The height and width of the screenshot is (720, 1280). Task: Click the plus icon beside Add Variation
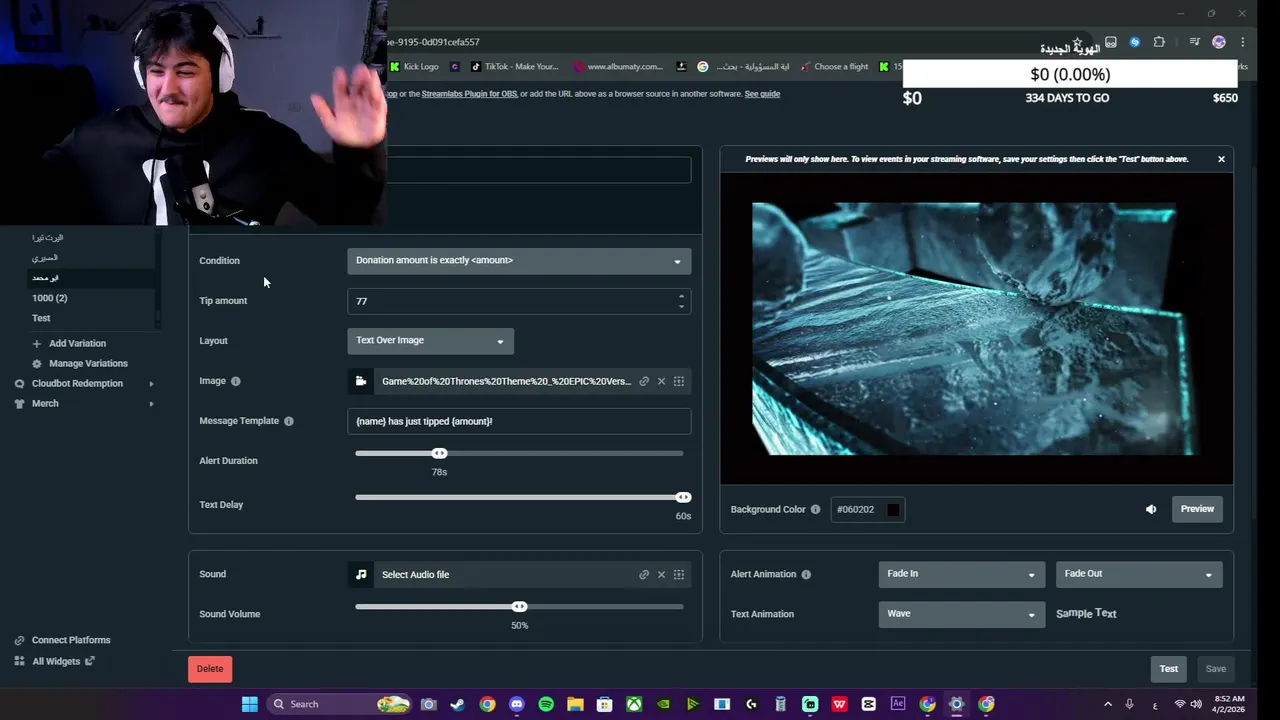37,343
